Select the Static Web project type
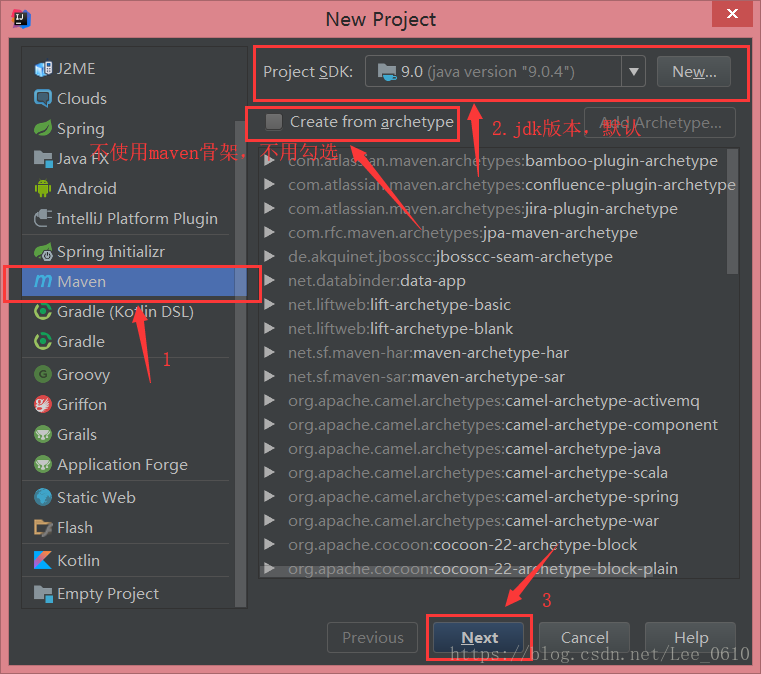 [128, 497]
